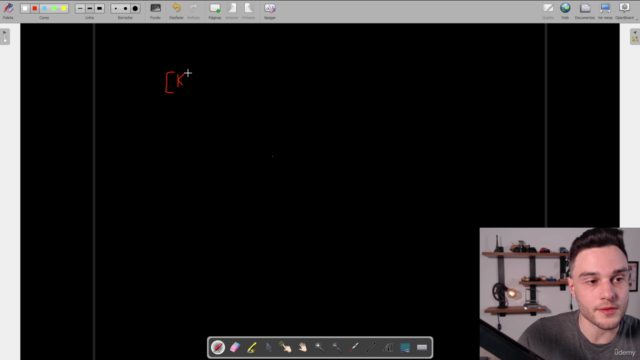Expand the right library panel

[x=635, y=36]
